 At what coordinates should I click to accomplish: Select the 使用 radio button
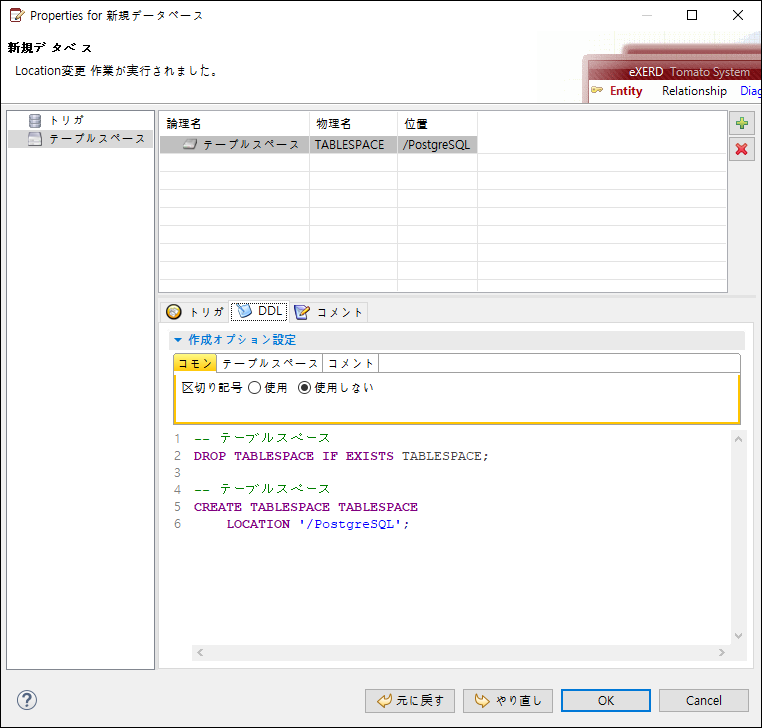[254, 388]
